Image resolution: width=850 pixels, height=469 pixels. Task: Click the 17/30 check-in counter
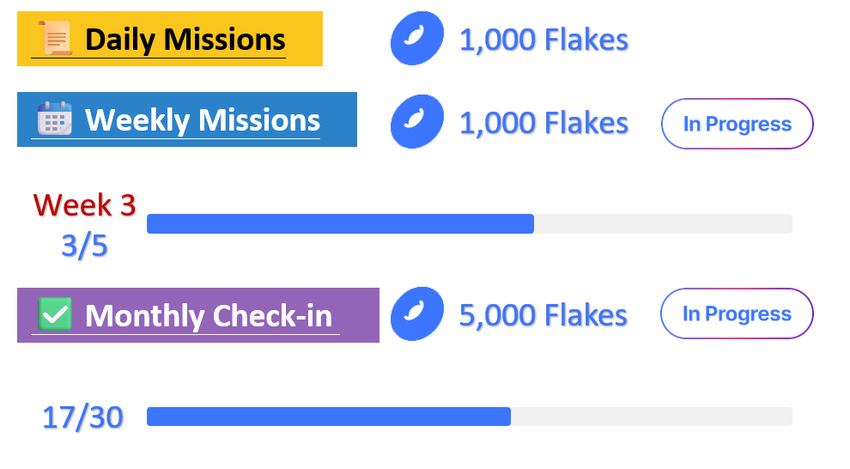point(83,417)
